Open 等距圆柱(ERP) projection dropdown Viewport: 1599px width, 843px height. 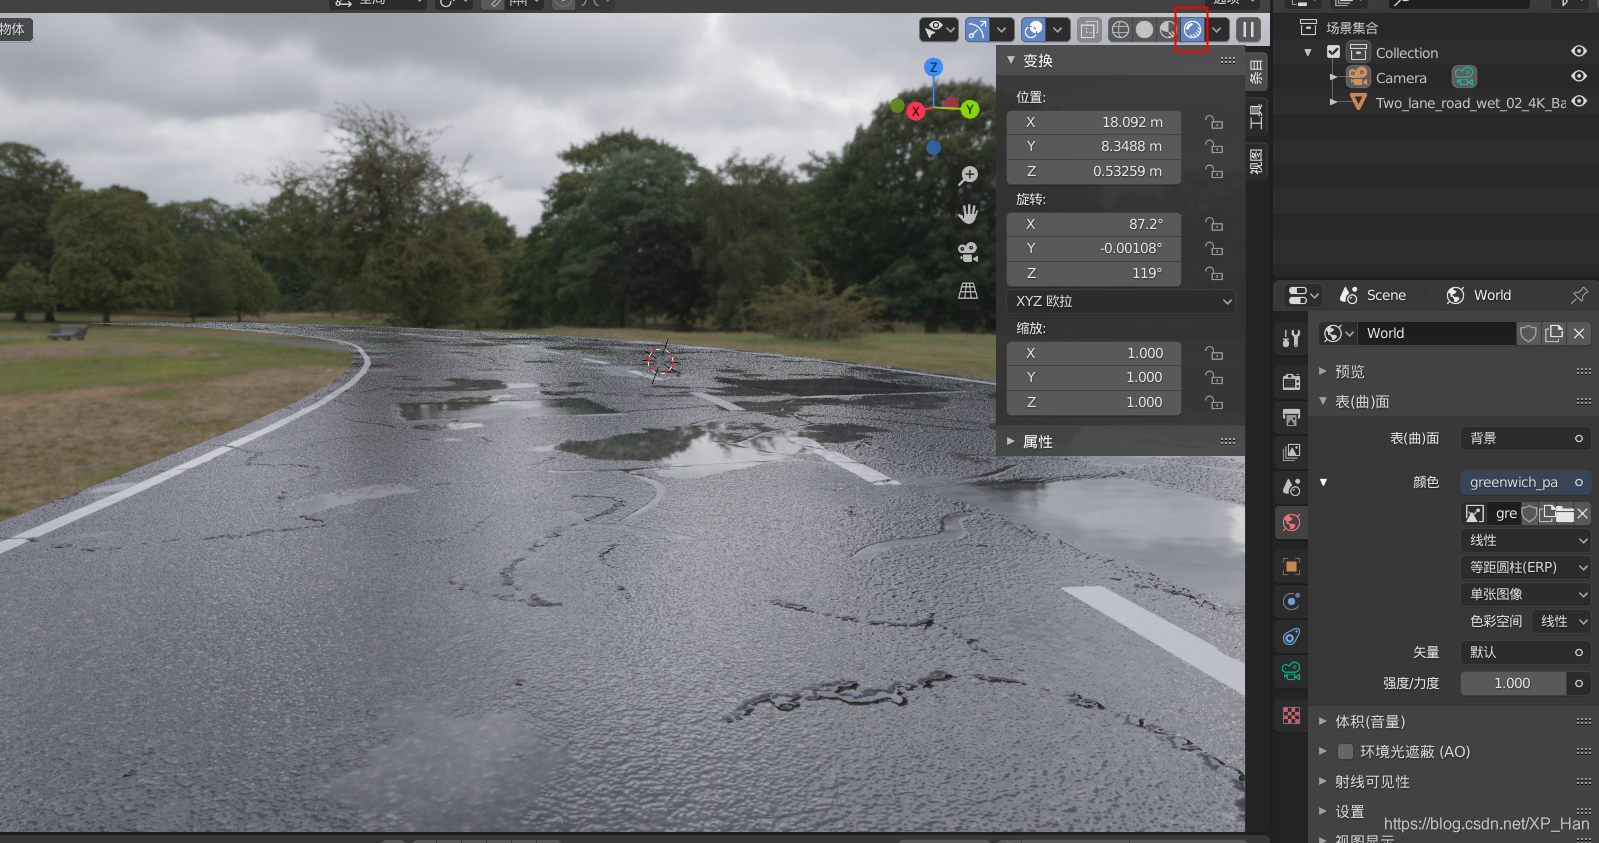(1525, 567)
